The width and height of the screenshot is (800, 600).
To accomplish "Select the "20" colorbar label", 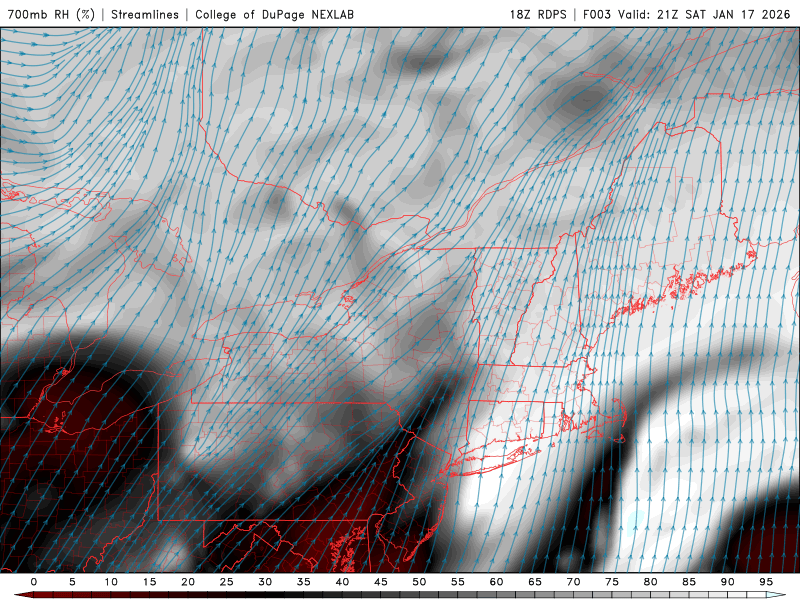I will [x=188, y=582].
